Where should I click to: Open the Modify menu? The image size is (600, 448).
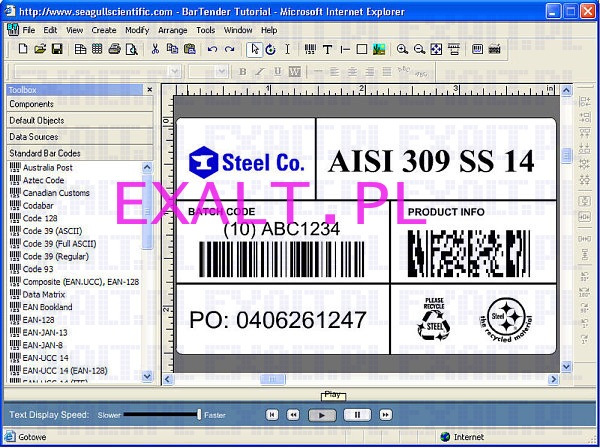pyautogui.click(x=137, y=30)
